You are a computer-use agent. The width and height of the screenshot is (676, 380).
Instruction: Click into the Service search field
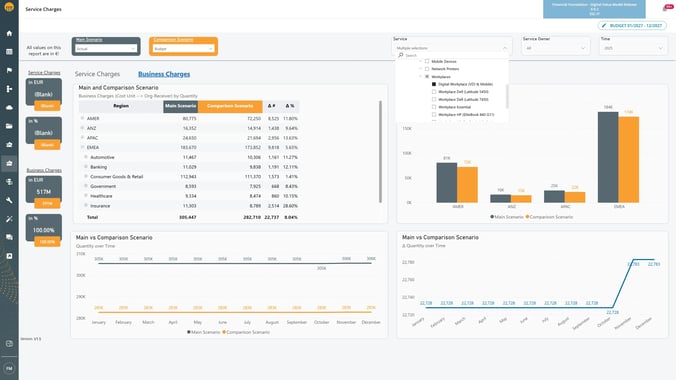[x=453, y=55]
